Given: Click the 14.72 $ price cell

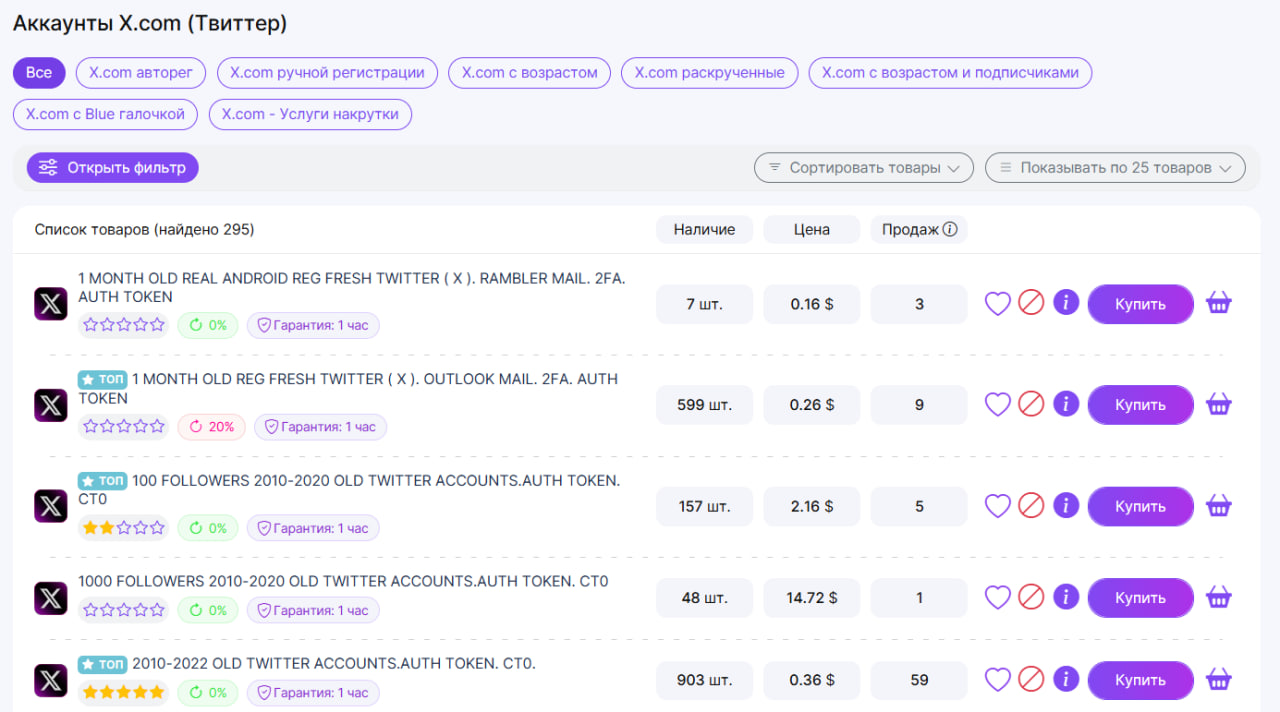Looking at the screenshot, I should [x=812, y=597].
